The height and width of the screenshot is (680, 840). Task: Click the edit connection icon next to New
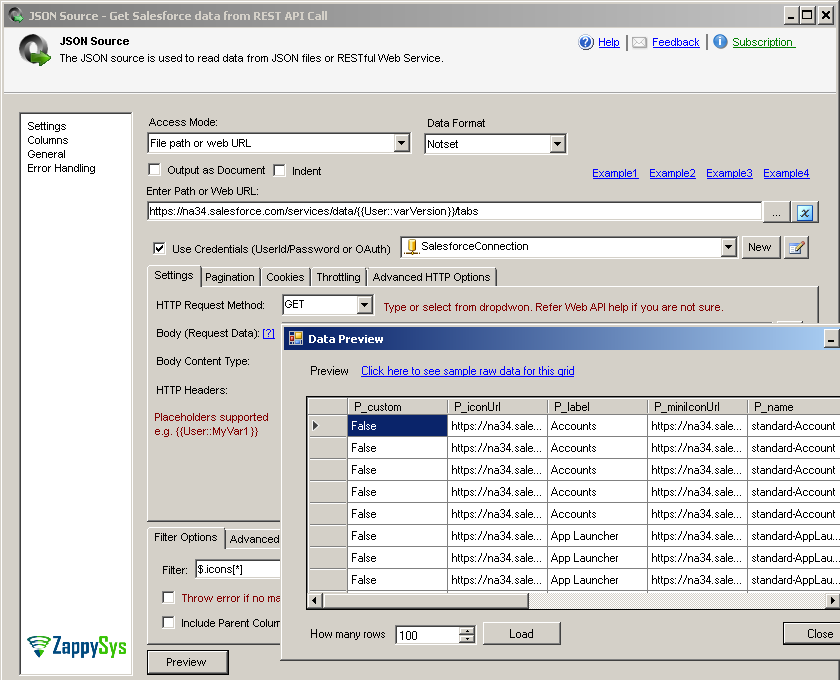point(796,248)
